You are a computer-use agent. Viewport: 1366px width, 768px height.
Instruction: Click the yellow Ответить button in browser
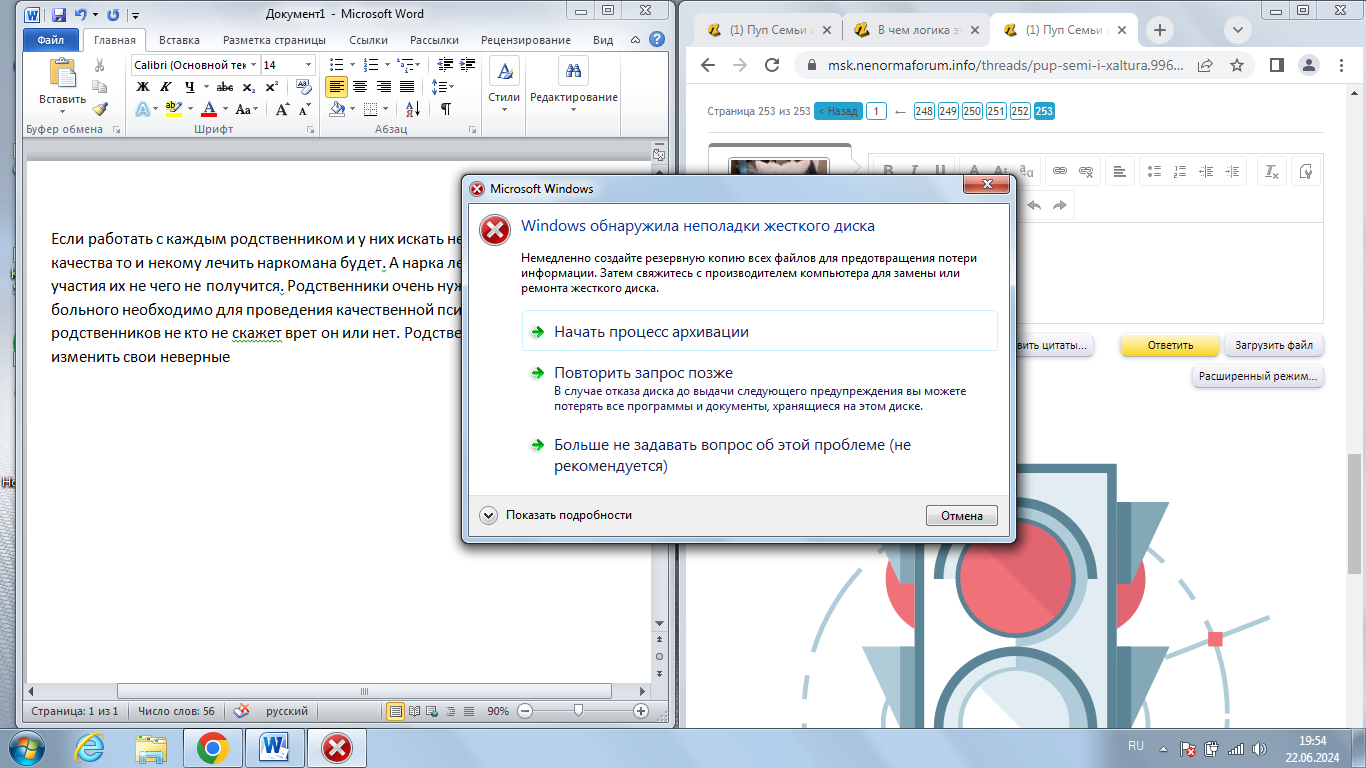[x=1170, y=345]
